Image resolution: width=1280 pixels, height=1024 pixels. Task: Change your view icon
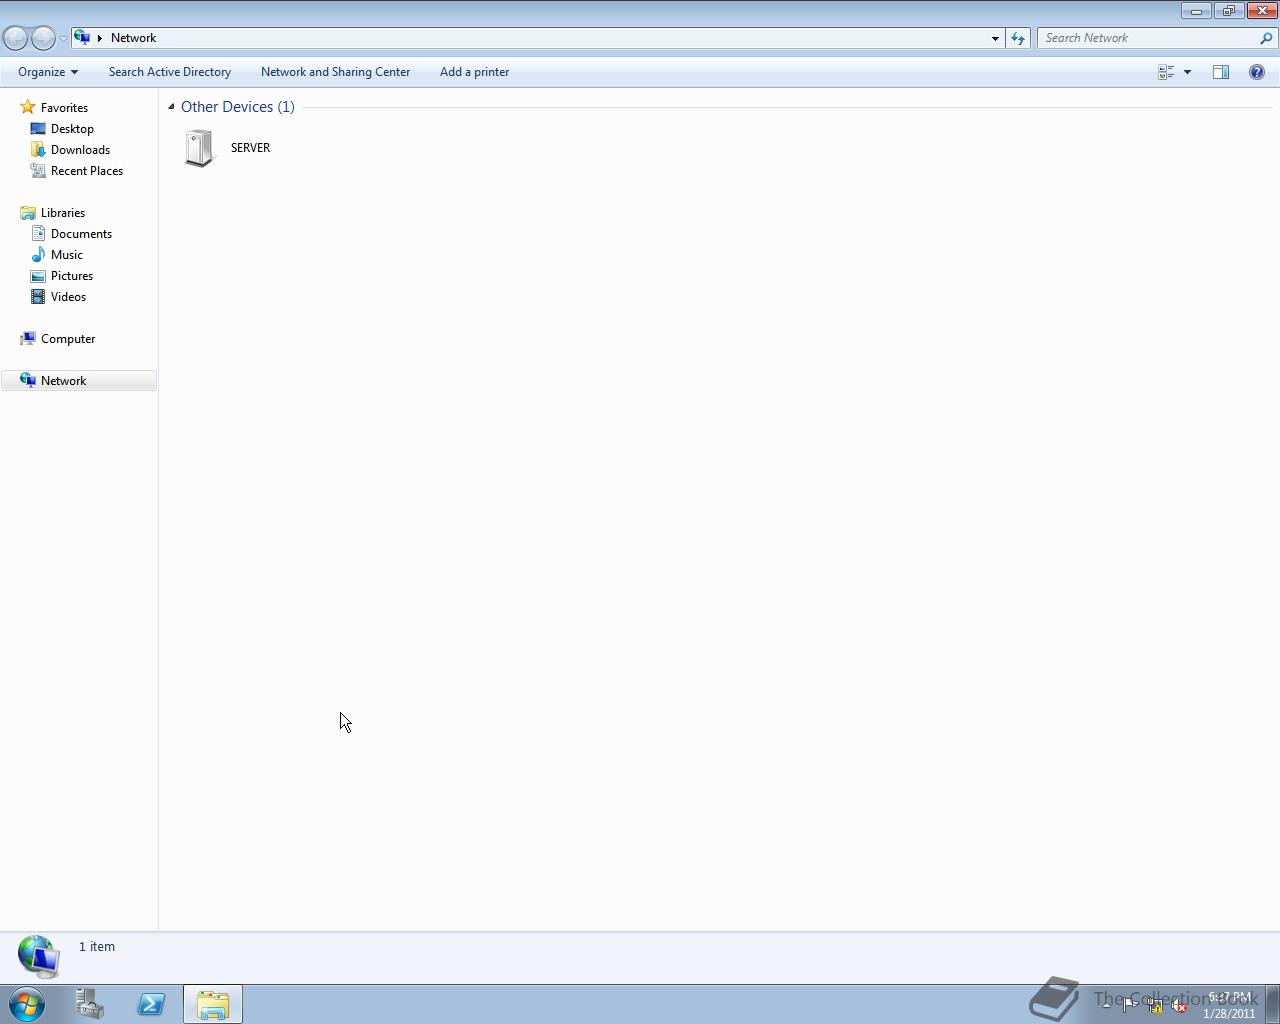pos(1166,72)
